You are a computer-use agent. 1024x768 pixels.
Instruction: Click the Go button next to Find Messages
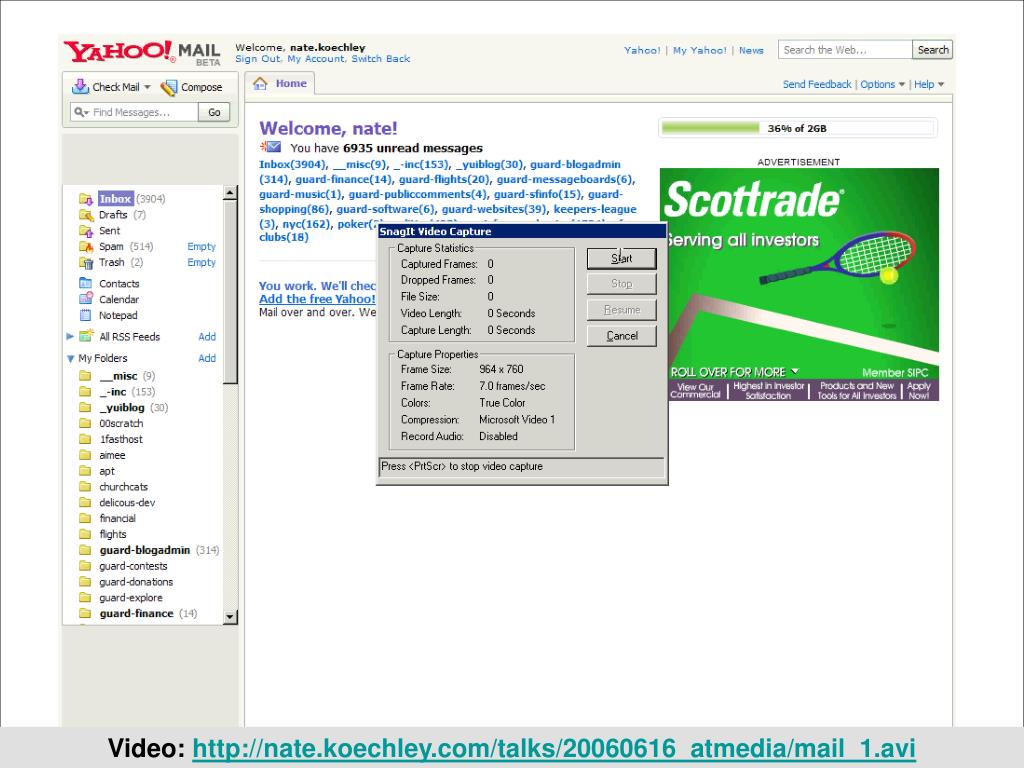pos(214,112)
